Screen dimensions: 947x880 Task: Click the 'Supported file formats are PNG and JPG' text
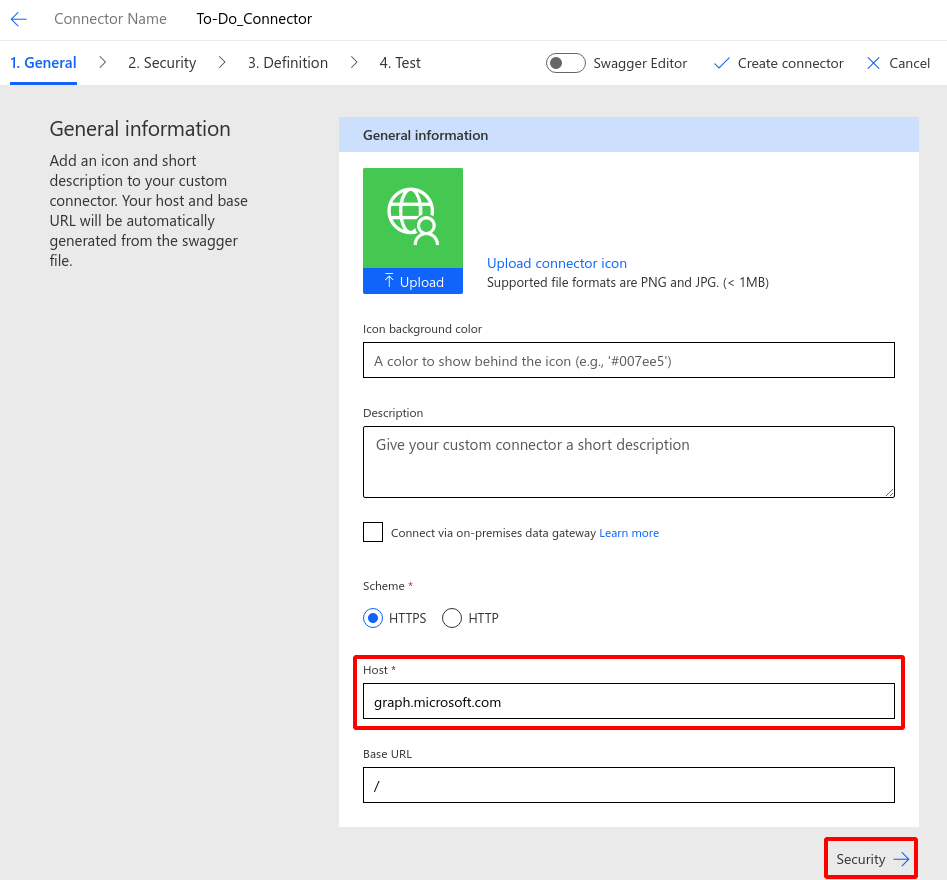coord(628,282)
